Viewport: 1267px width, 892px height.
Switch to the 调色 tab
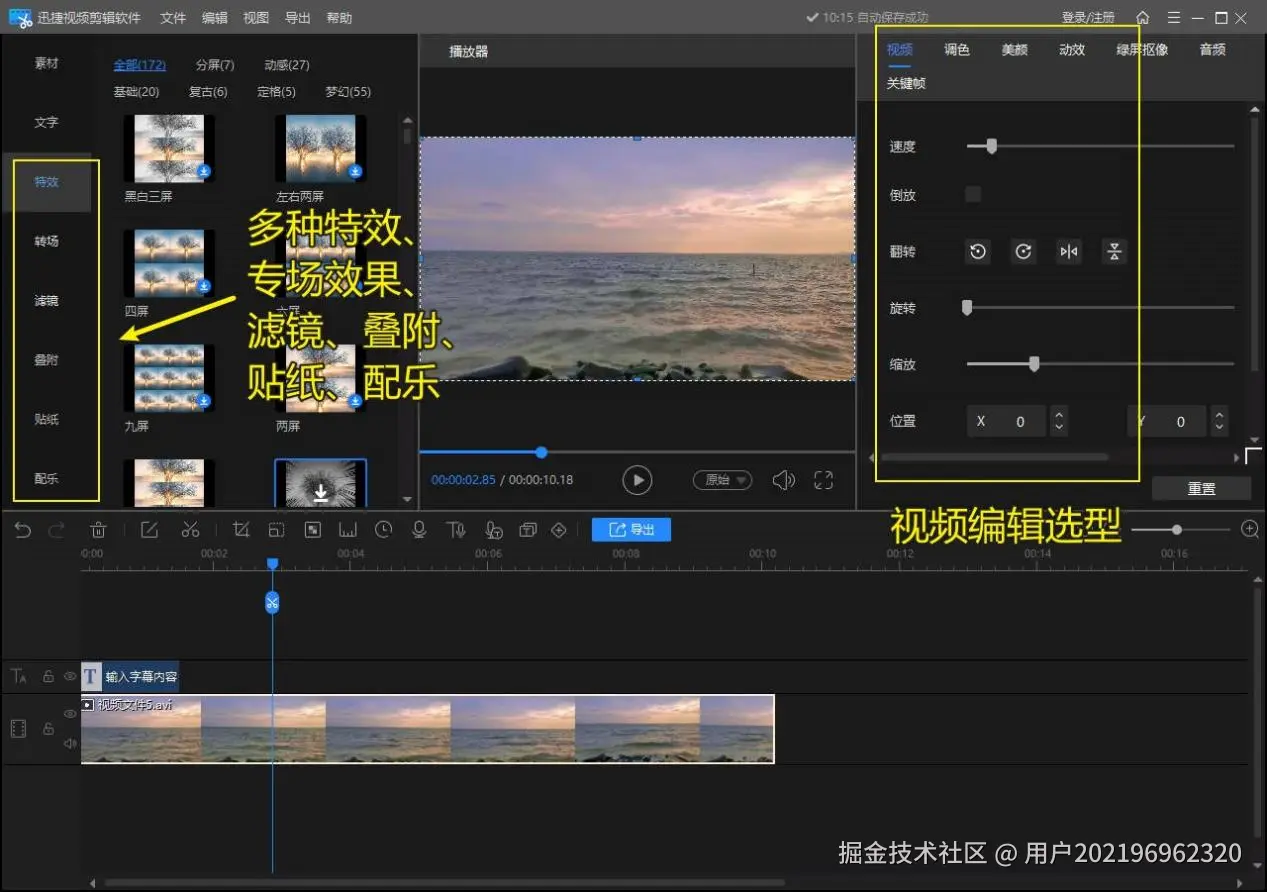957,50
